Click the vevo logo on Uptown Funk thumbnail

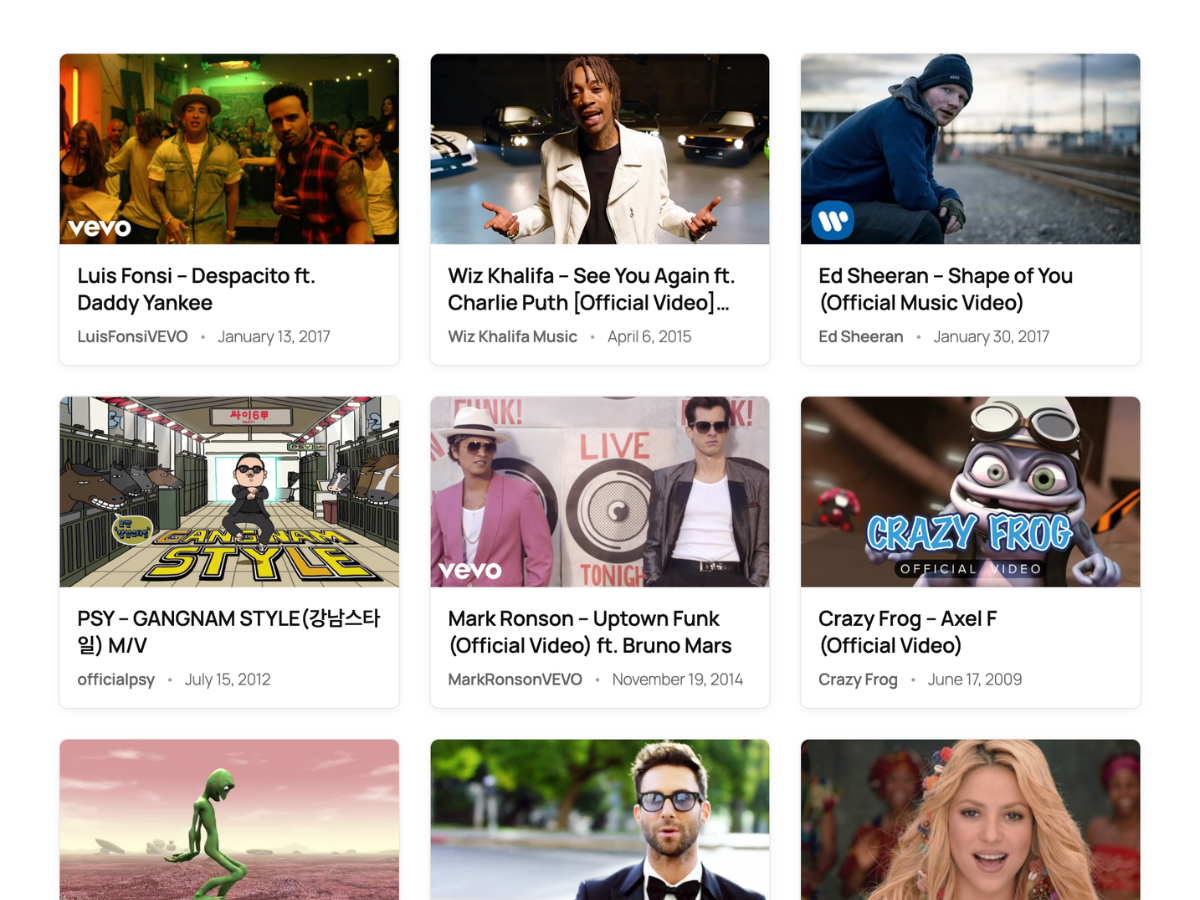tap(470, 571)
